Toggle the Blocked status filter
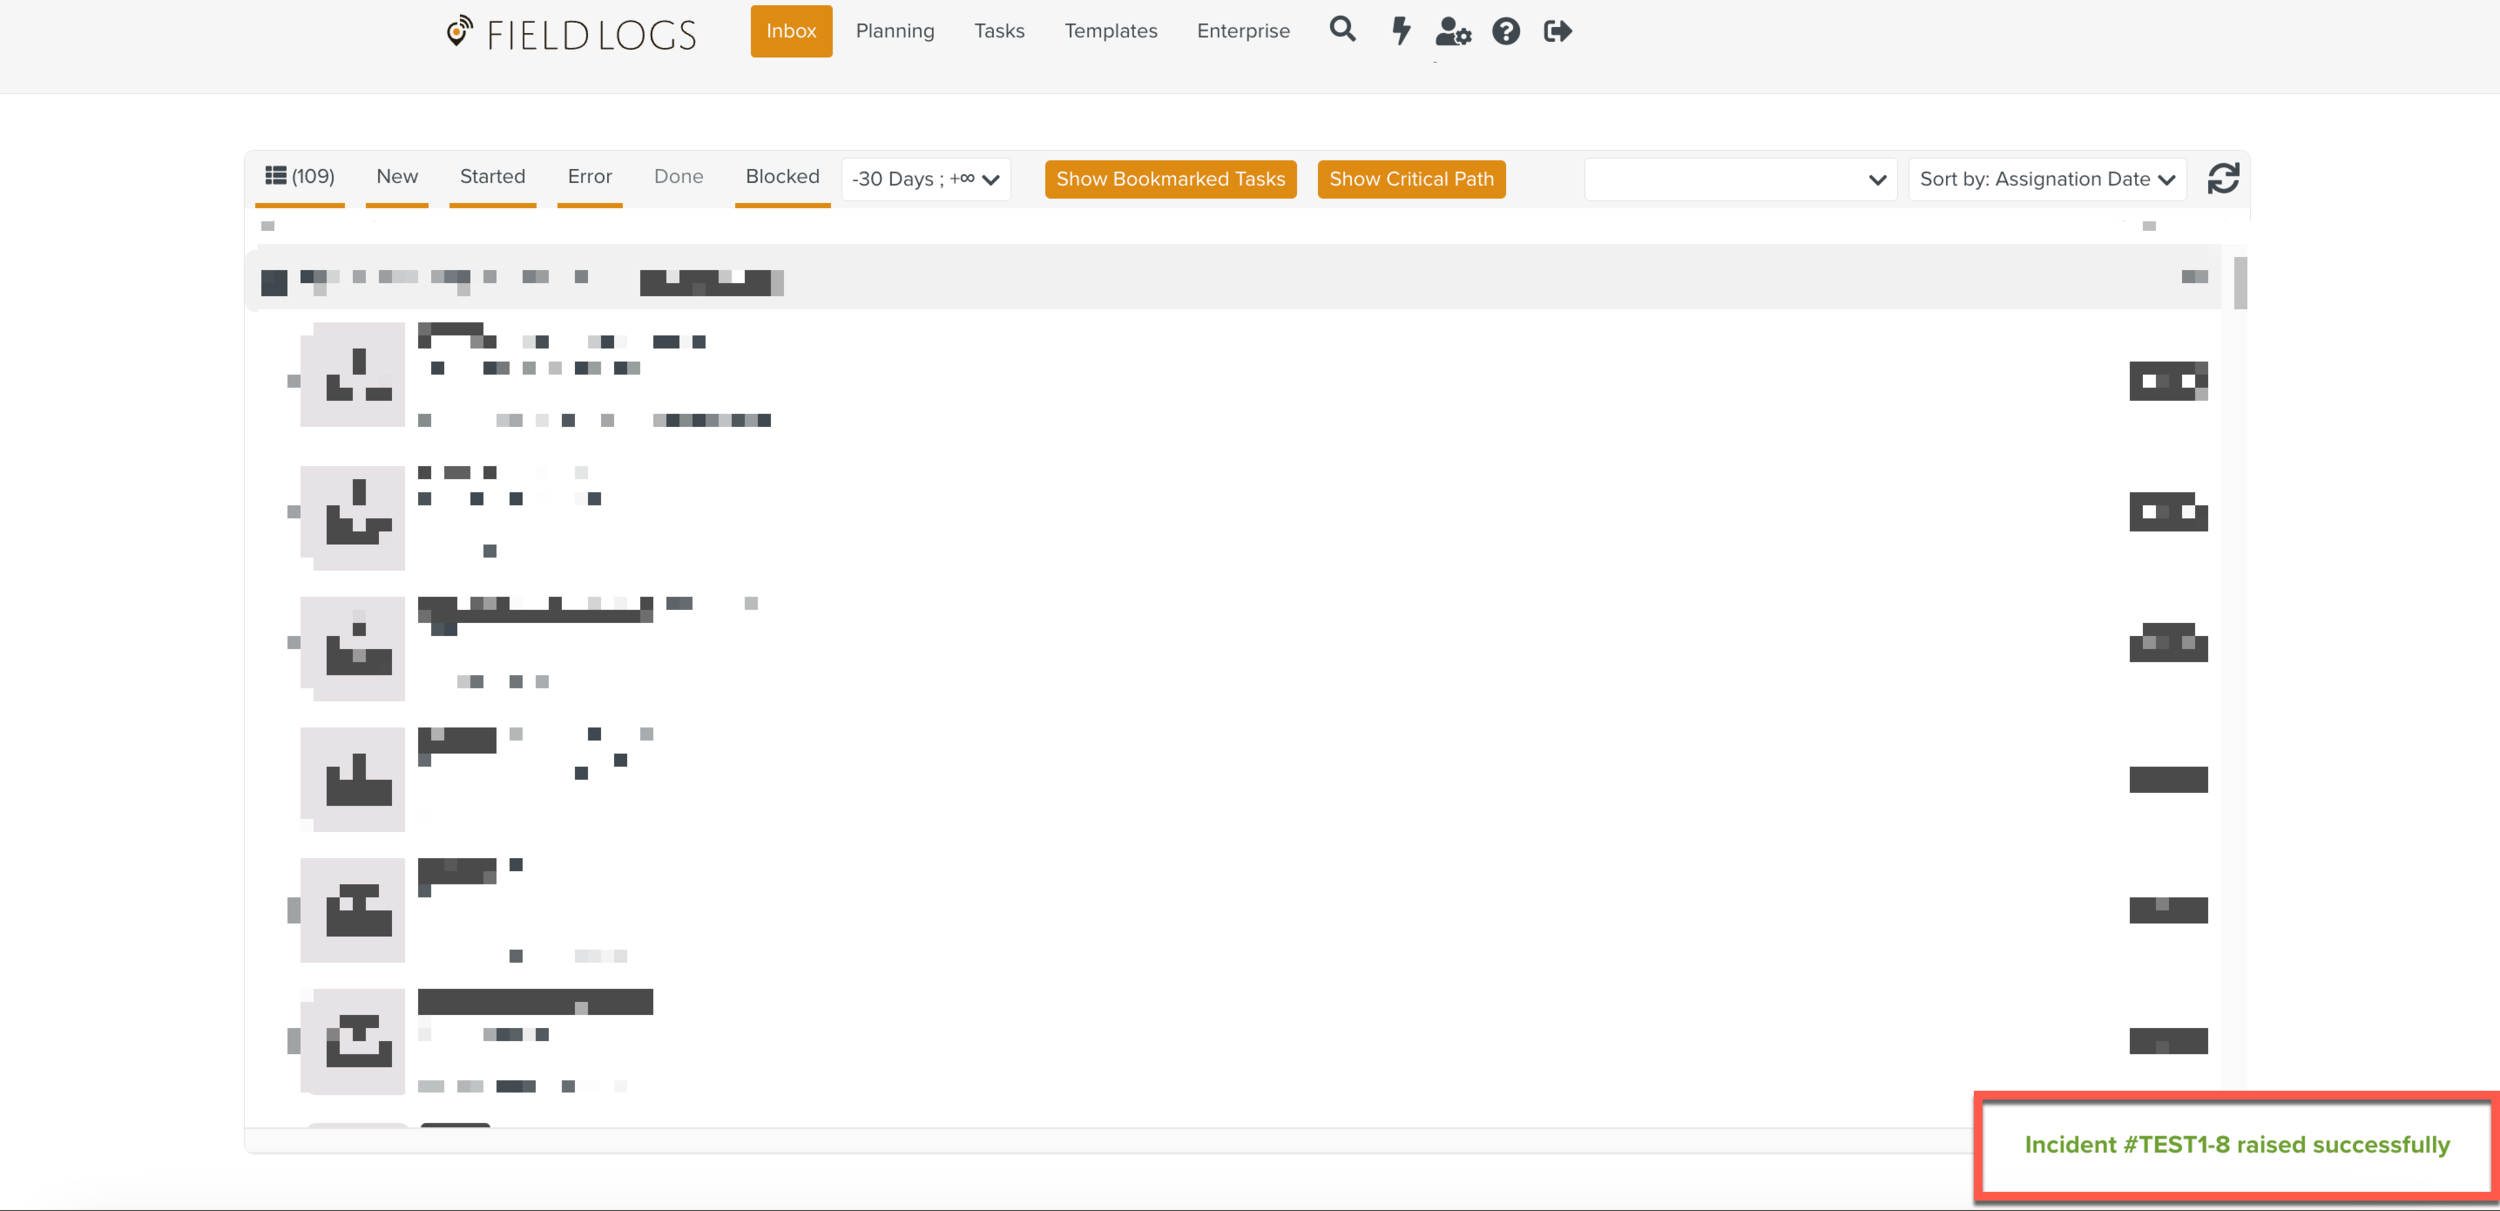This screenshot has height=1211, width=2500. [x=782, y=177]
